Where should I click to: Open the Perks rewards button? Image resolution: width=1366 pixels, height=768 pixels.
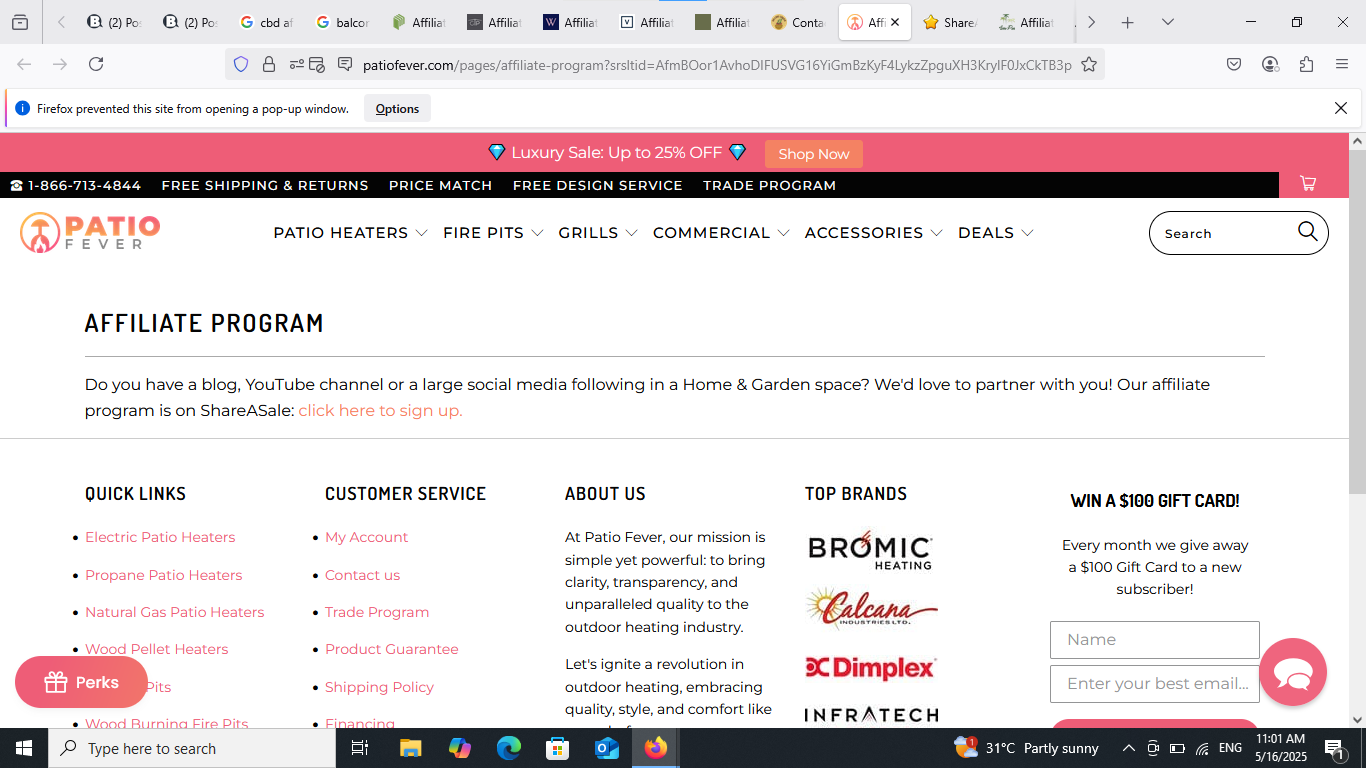(x=81, y=682)
